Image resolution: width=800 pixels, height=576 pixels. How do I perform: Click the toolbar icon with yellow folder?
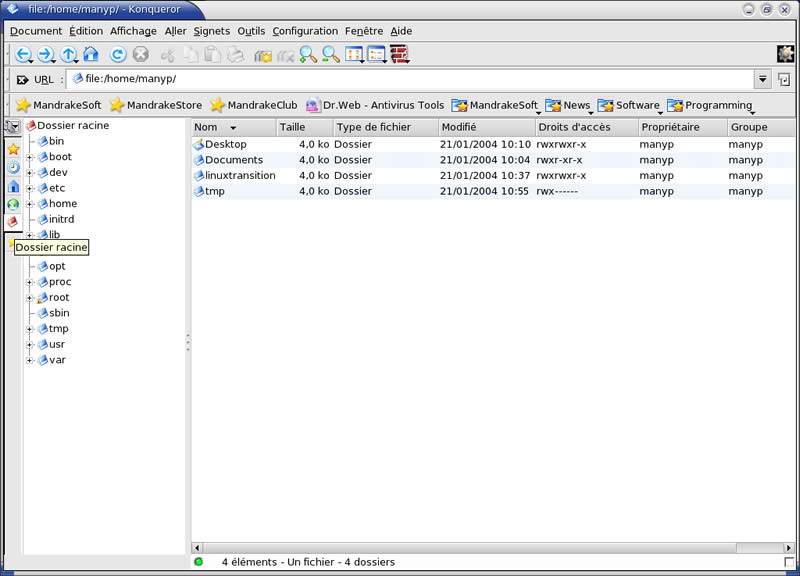coord(263,55)
